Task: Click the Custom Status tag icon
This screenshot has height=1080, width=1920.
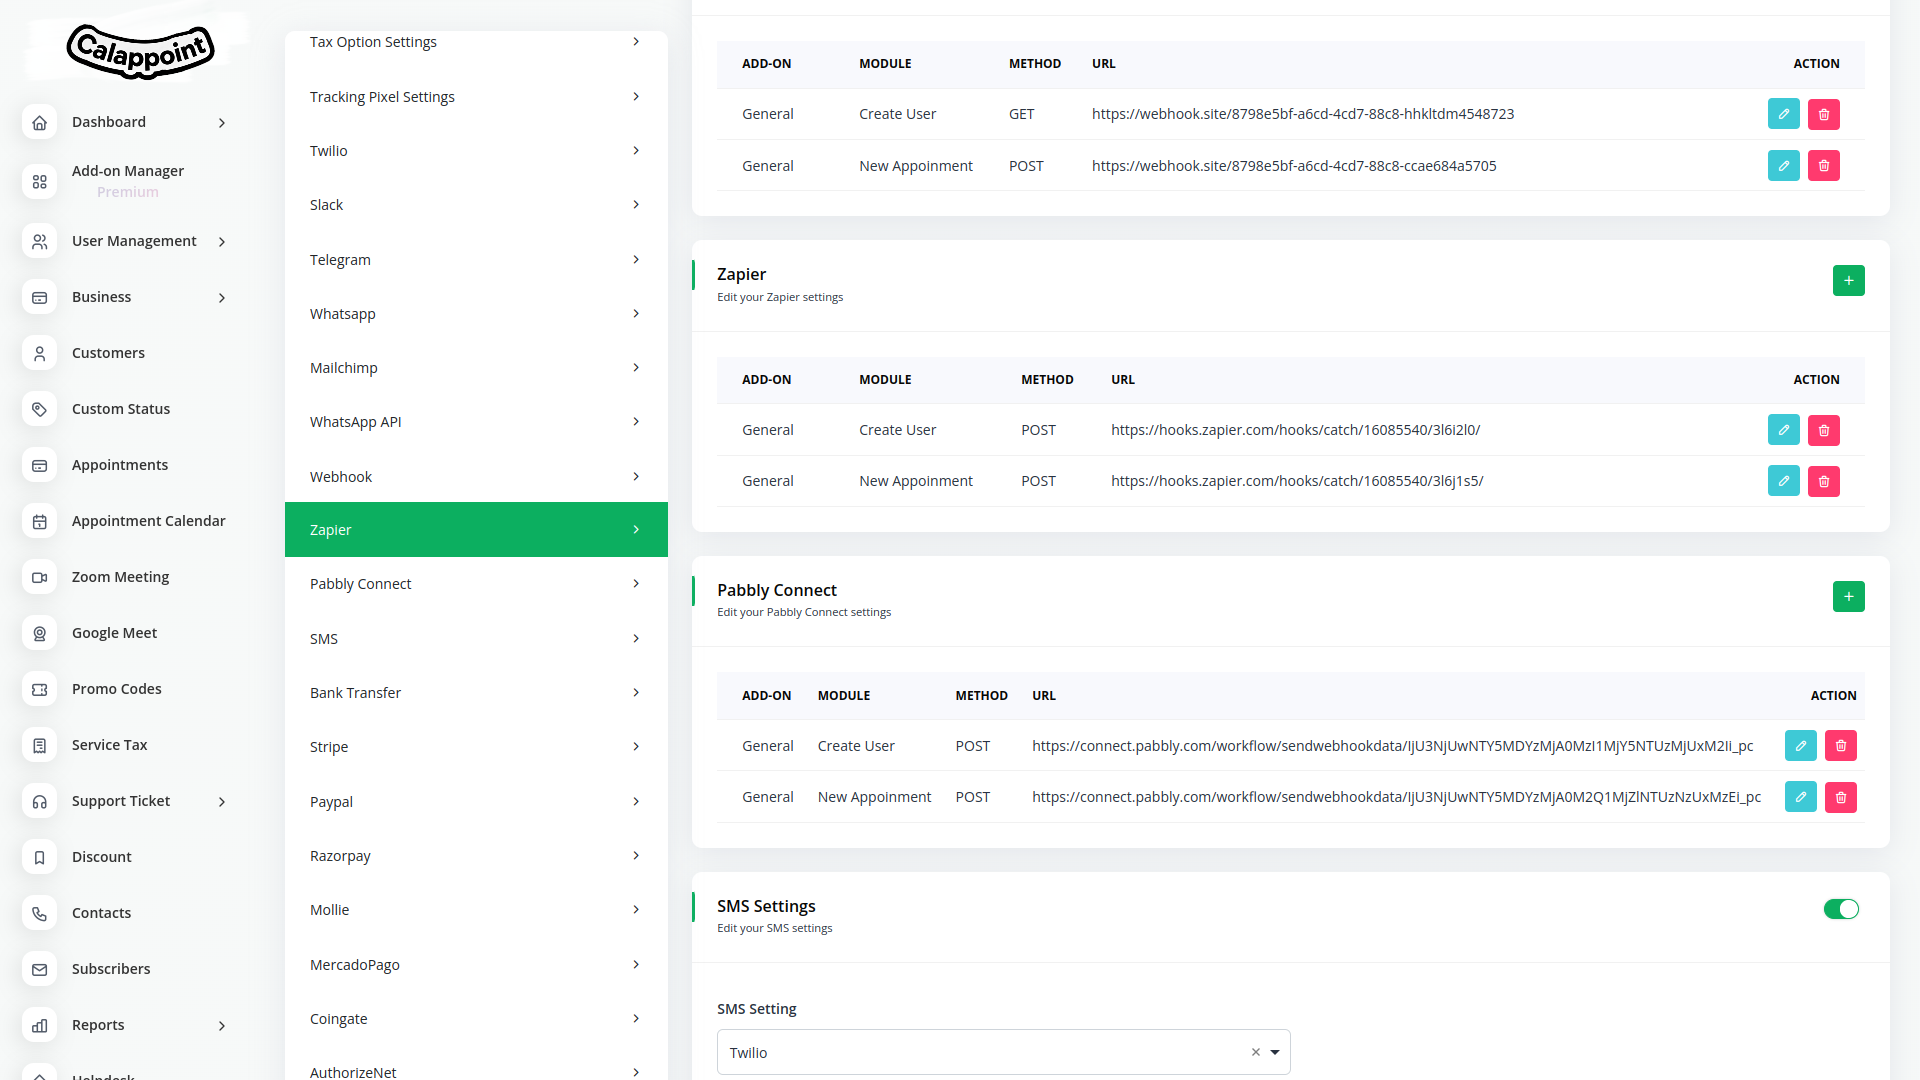Action: click(x=39, y=409)
